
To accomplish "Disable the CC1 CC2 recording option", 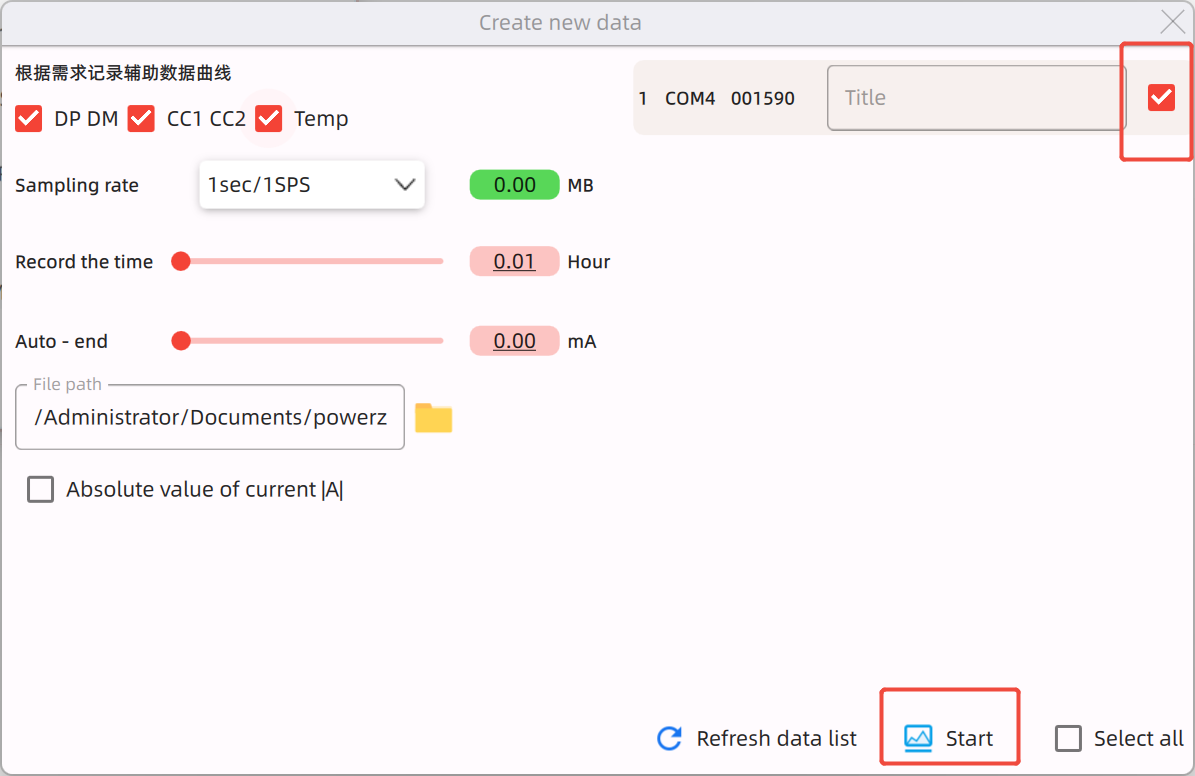I will pos(141,118).
